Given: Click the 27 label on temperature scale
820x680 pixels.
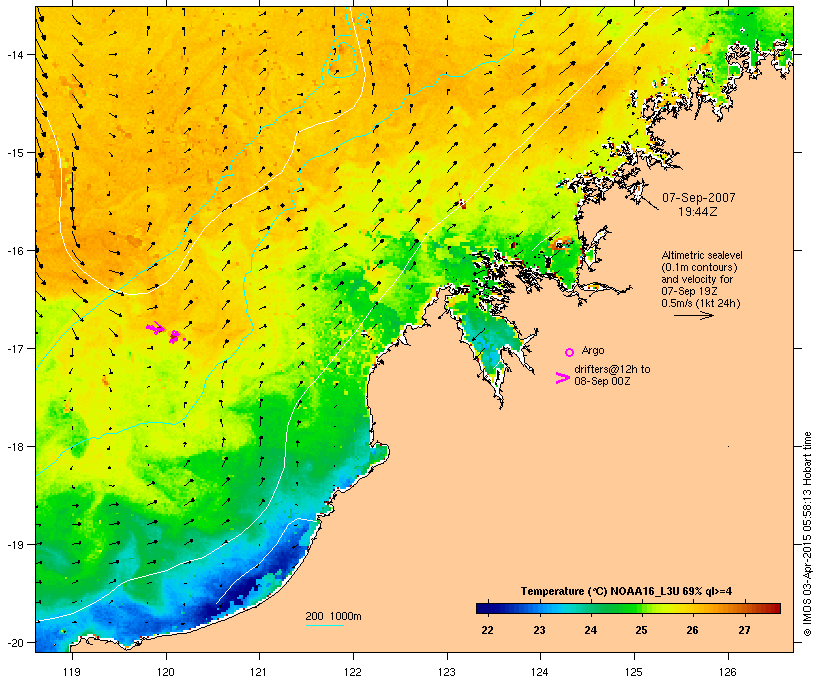Looking at the screenshot, I should point(744,630).
